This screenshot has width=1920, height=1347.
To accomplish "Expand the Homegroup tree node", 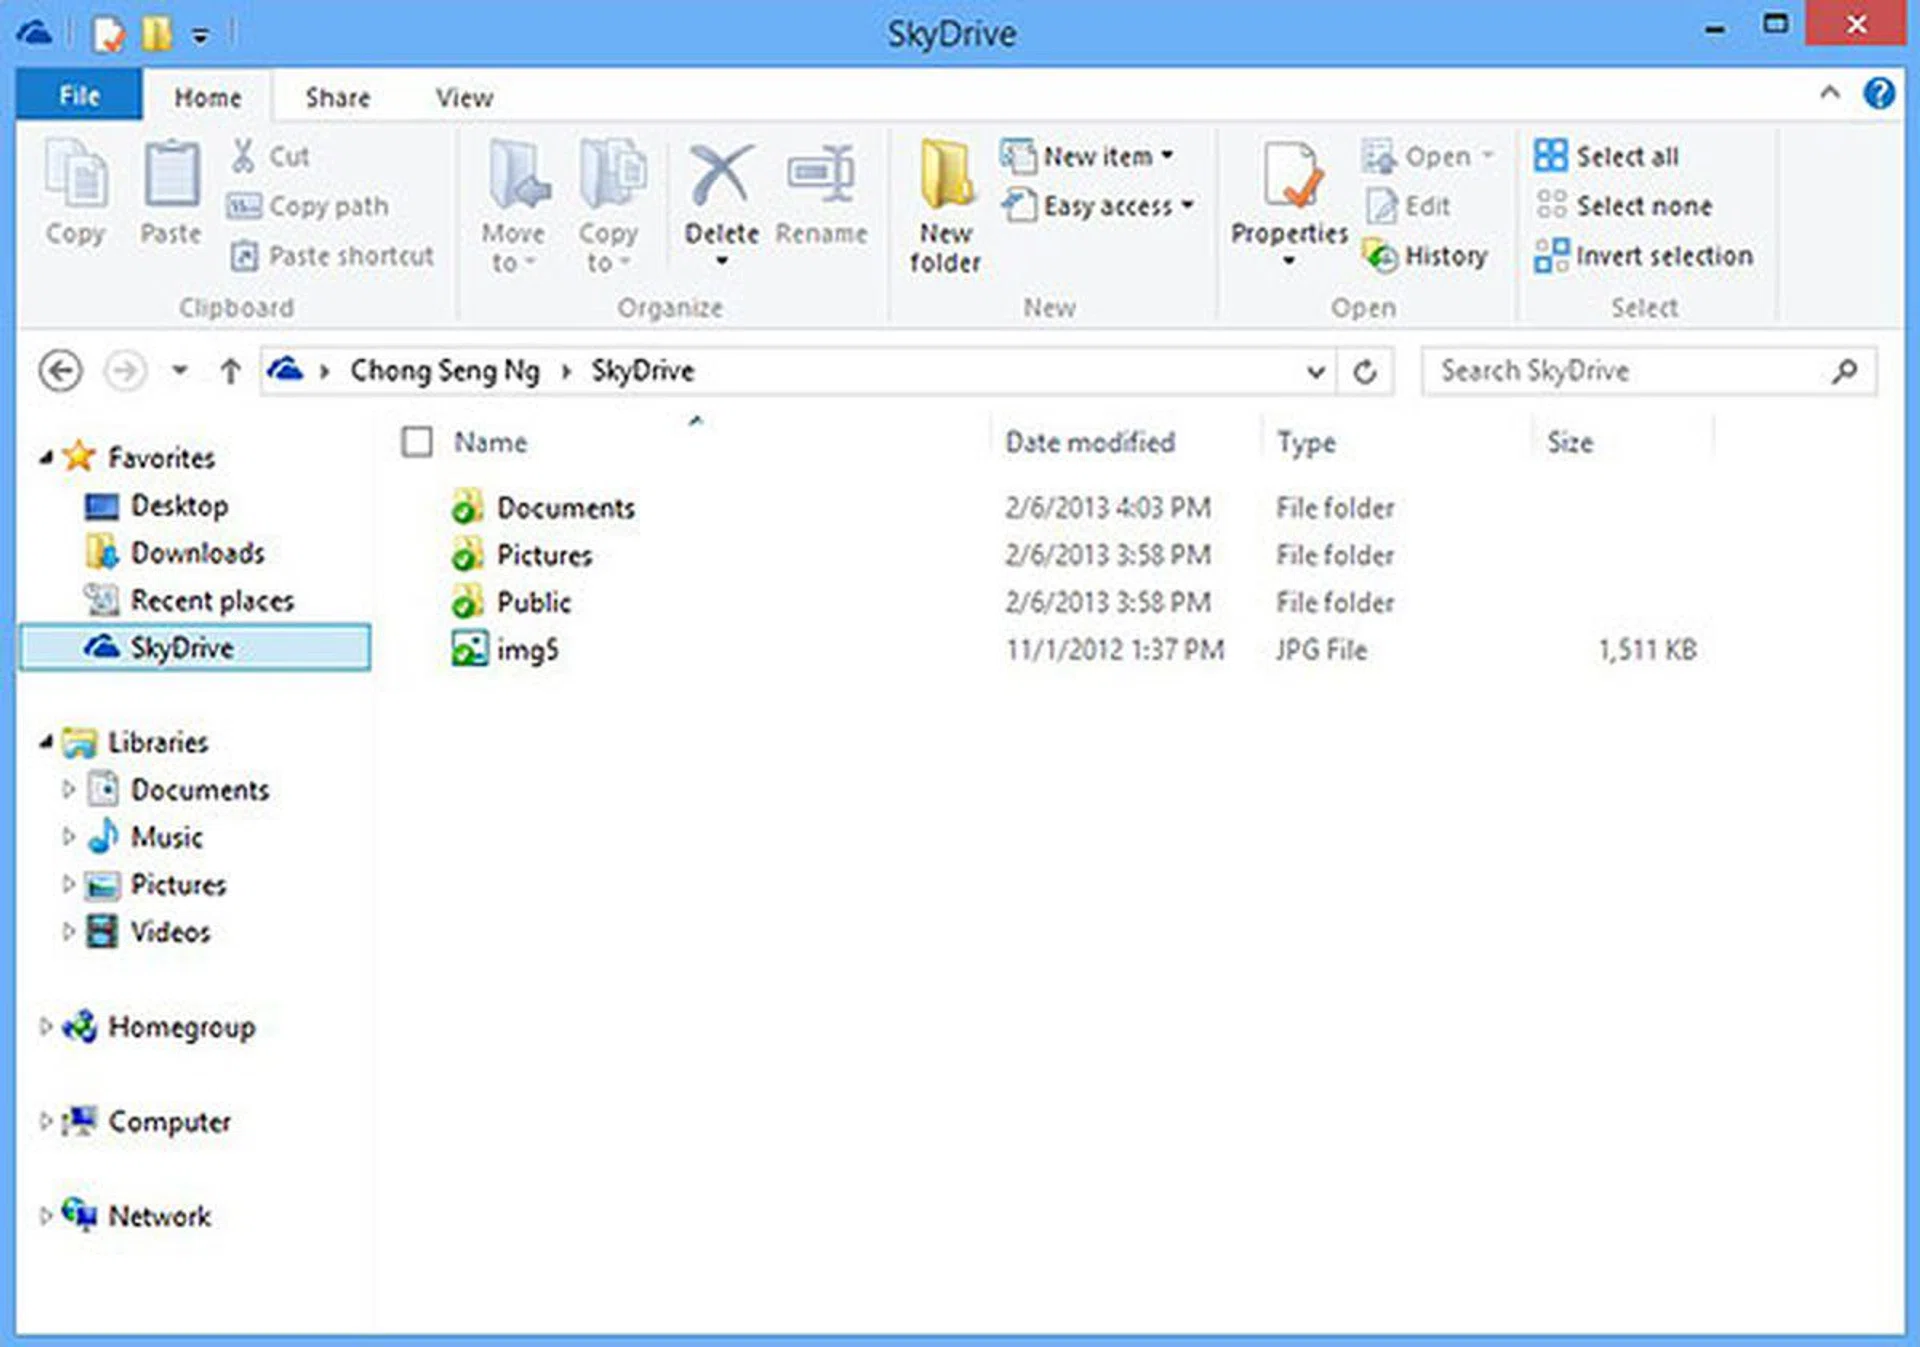I will (45, 1027).
